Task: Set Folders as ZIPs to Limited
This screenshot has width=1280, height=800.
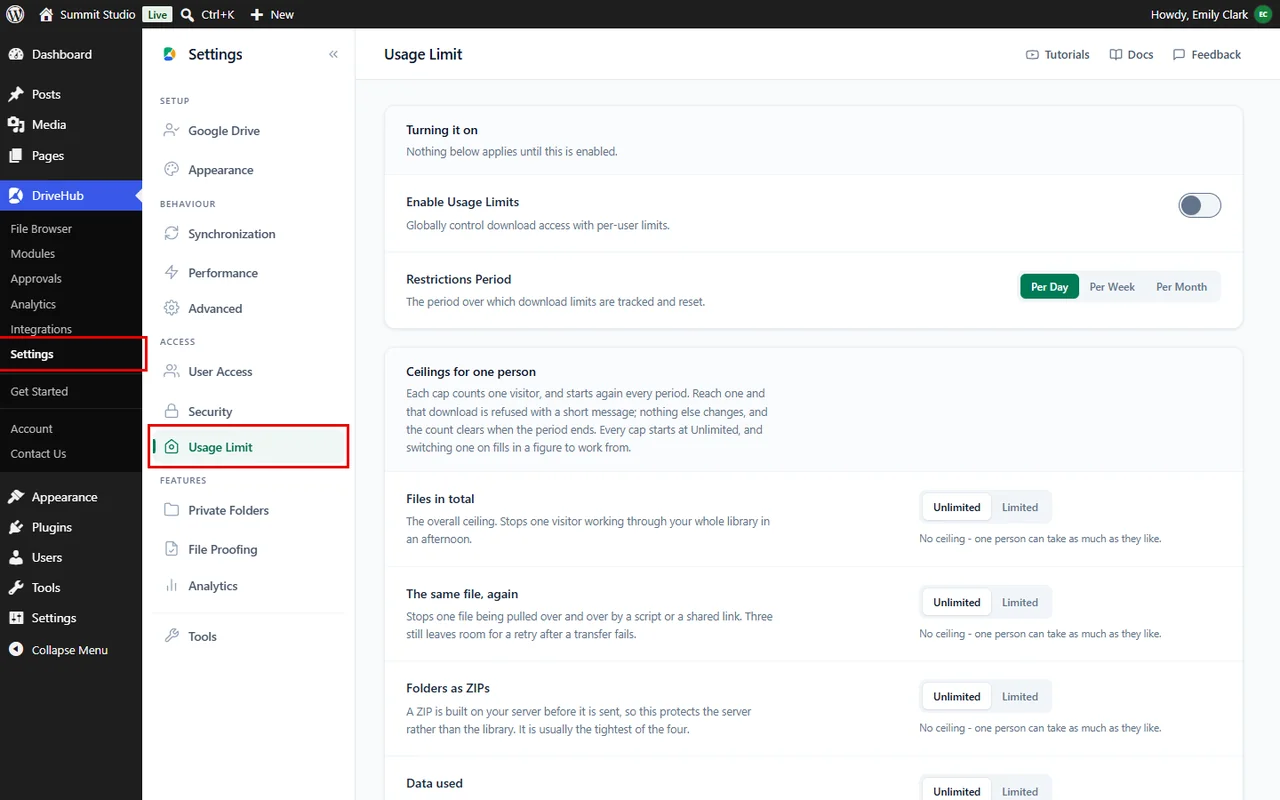Action: coord(1020,696)
